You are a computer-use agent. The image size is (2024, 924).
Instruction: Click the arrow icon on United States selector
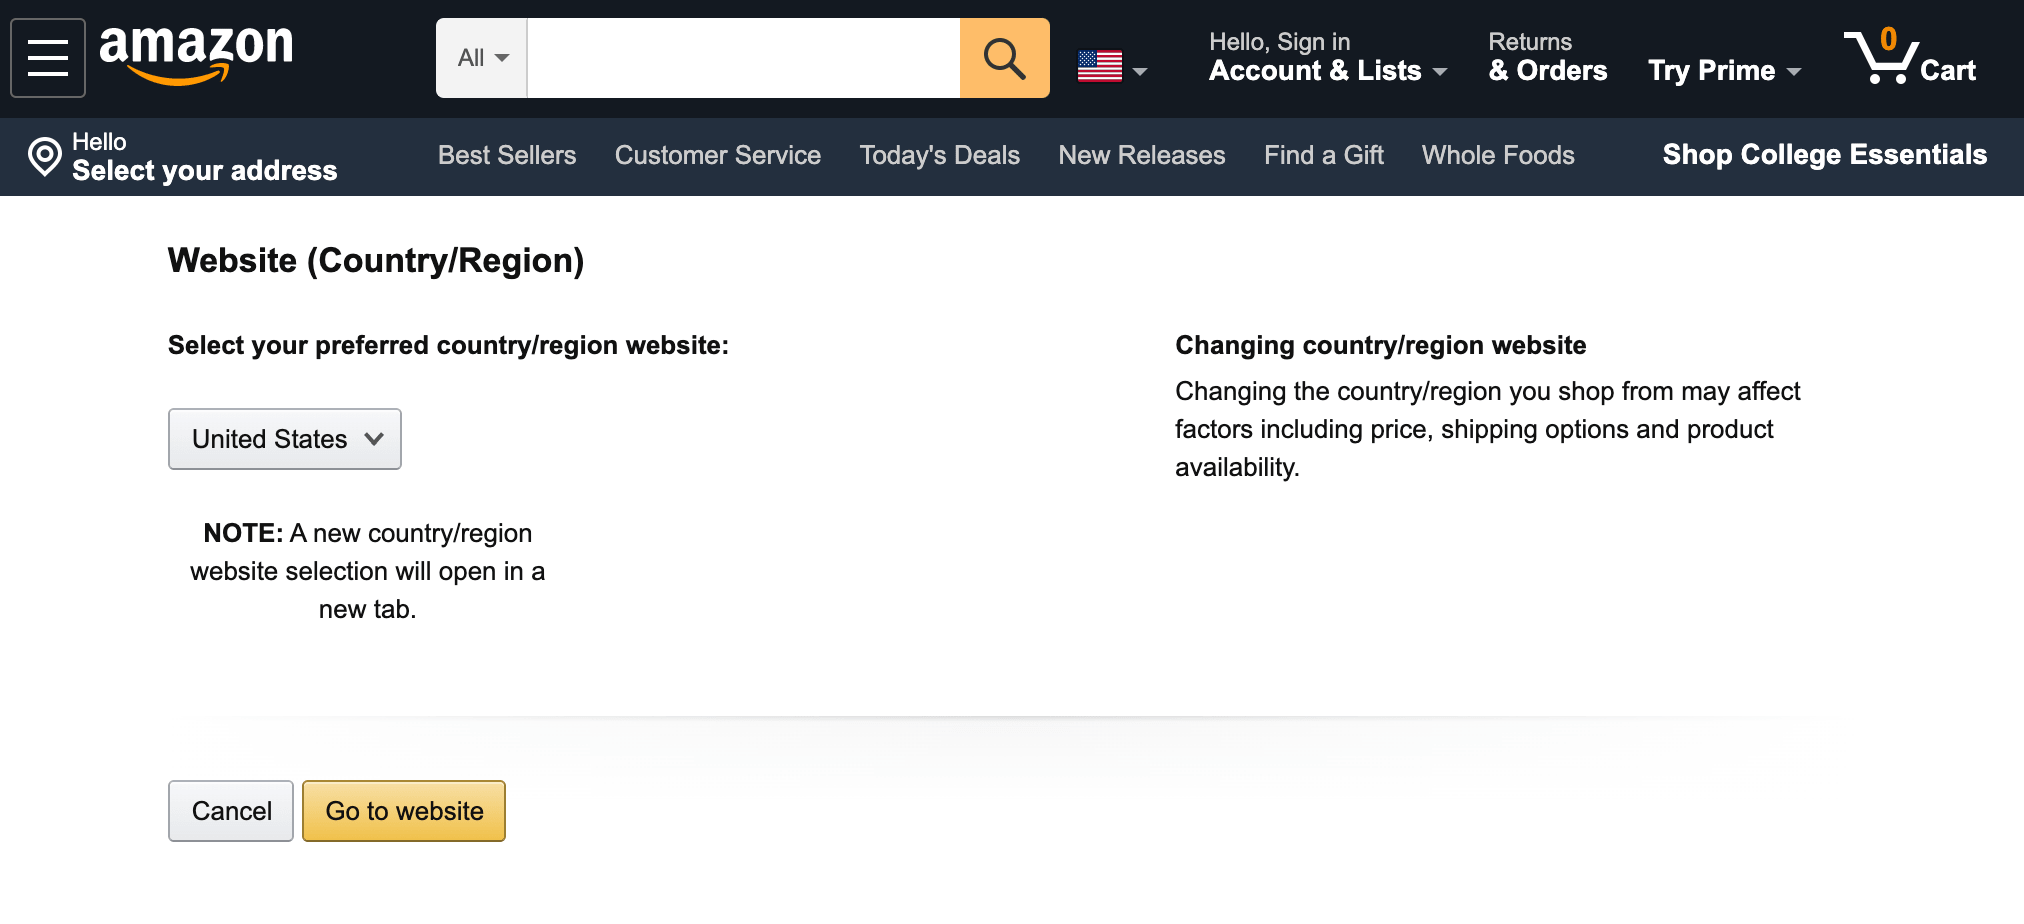click(374, 438)
